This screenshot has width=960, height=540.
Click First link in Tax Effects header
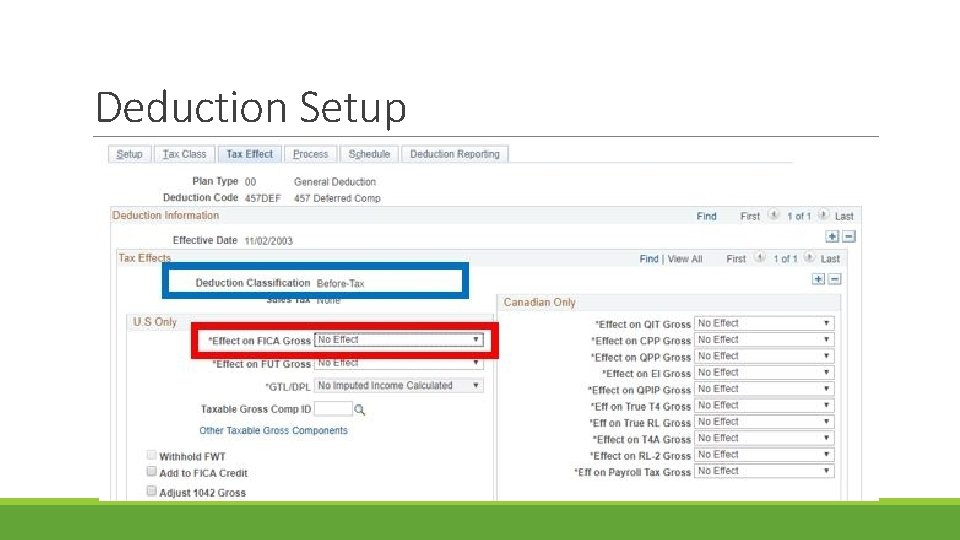pos(736,259)
